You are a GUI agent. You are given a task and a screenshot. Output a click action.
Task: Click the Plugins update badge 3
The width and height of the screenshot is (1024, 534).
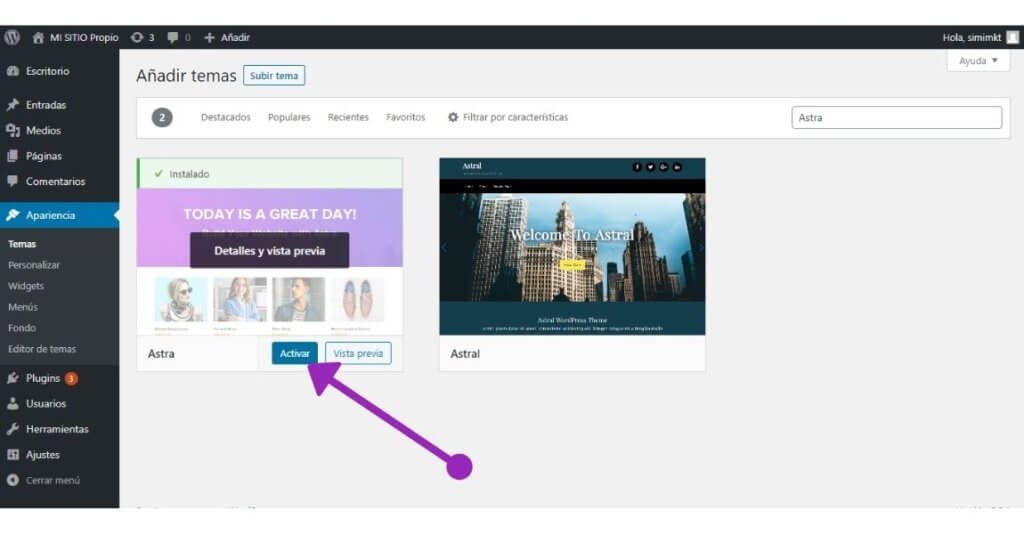[x=71, y=379]
